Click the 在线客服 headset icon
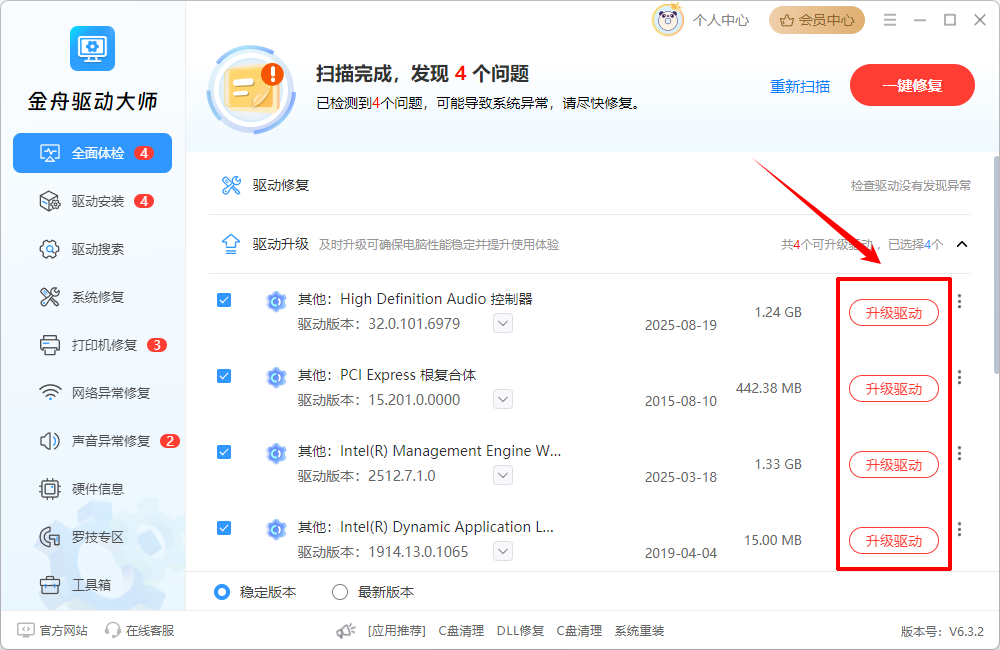 point(113,630)
